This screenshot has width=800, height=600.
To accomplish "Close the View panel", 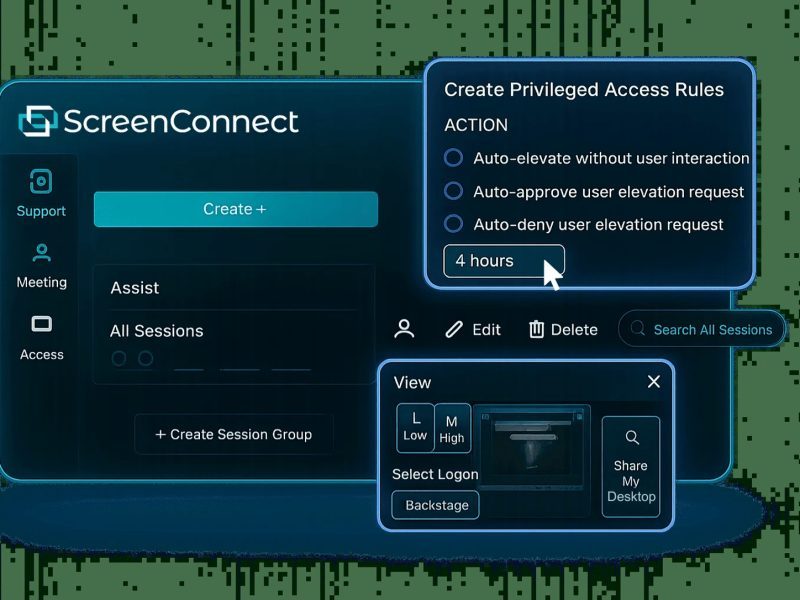I will (654, 382).
